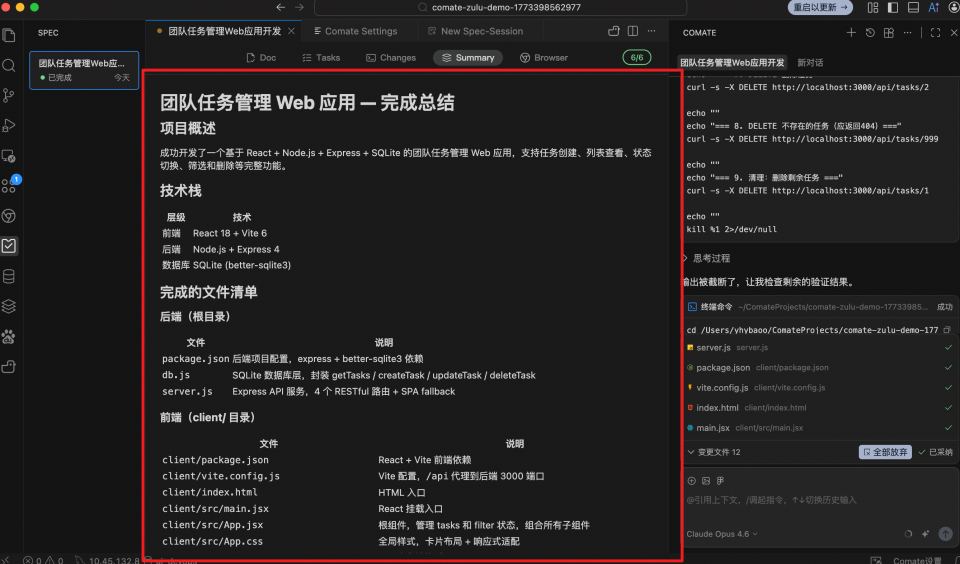Open vite.config.js changed file
Screen dimensions: 960x564
[x=819, y=388]
